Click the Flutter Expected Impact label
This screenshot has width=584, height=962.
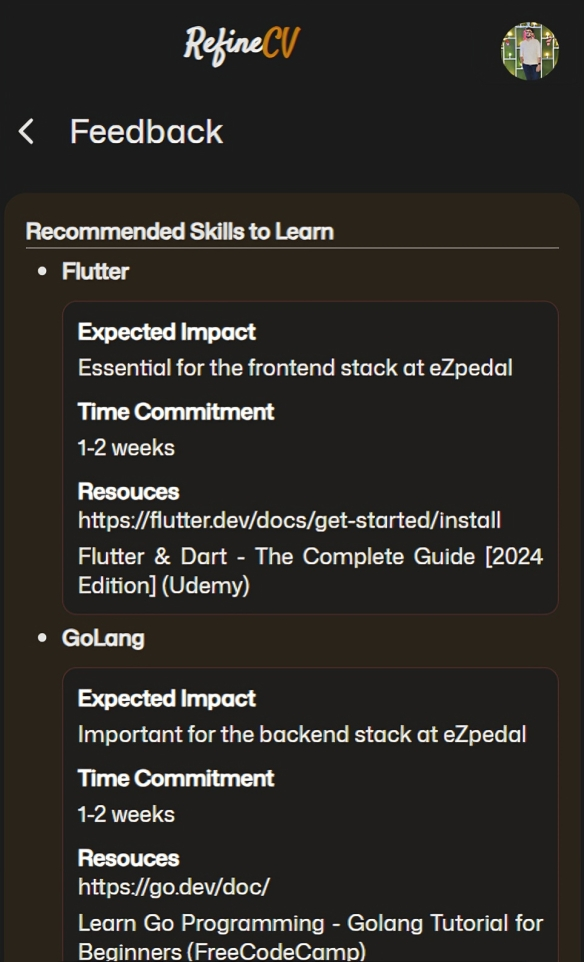click(167, 332)
